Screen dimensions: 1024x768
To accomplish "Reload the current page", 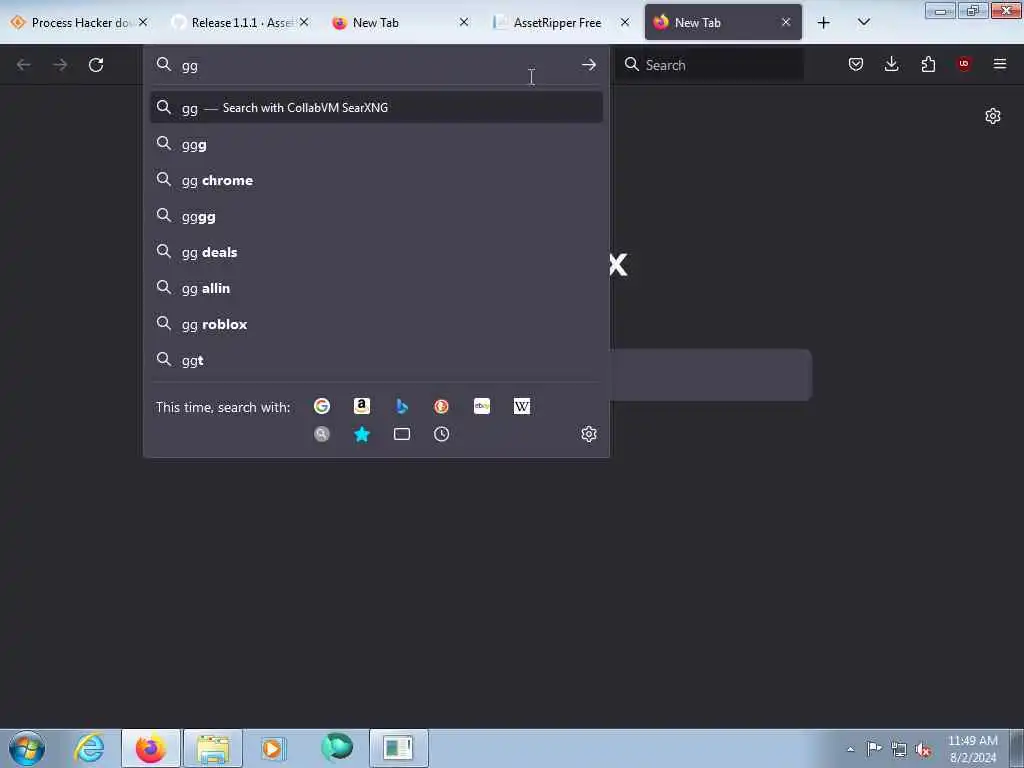I will 96,65.
